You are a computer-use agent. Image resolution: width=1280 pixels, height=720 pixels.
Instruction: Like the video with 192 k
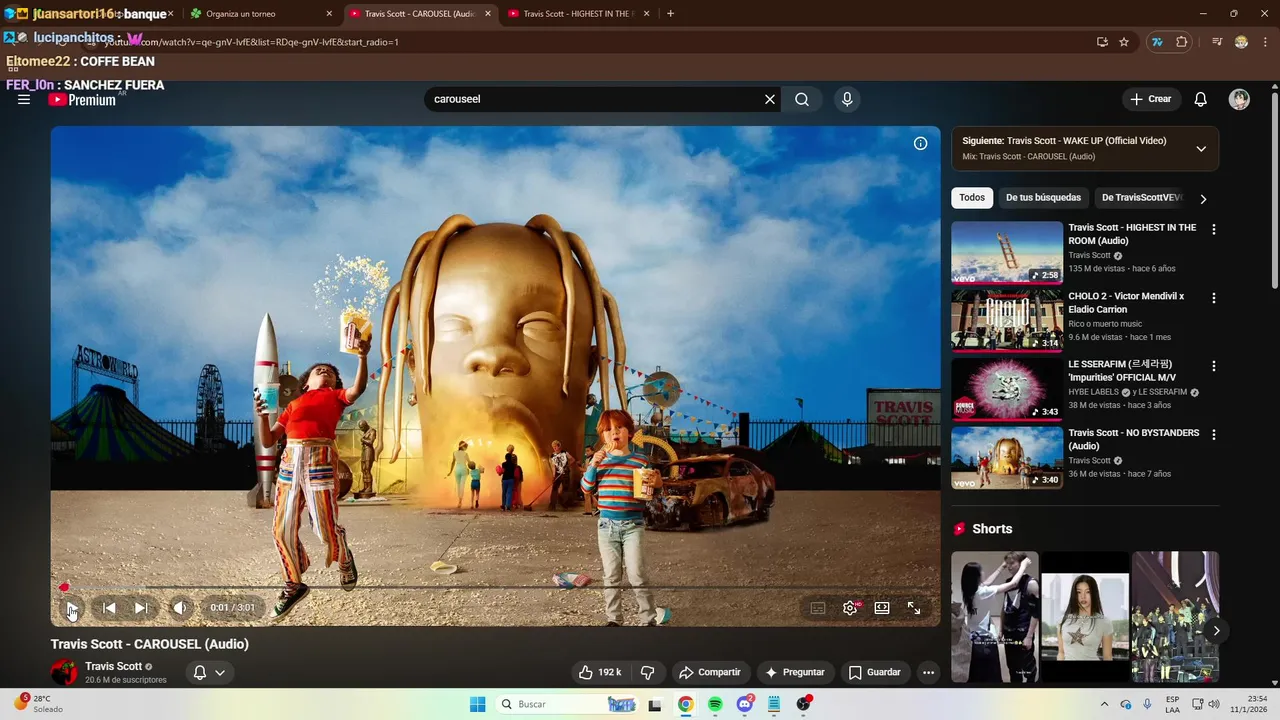click(x=600, y=672)
